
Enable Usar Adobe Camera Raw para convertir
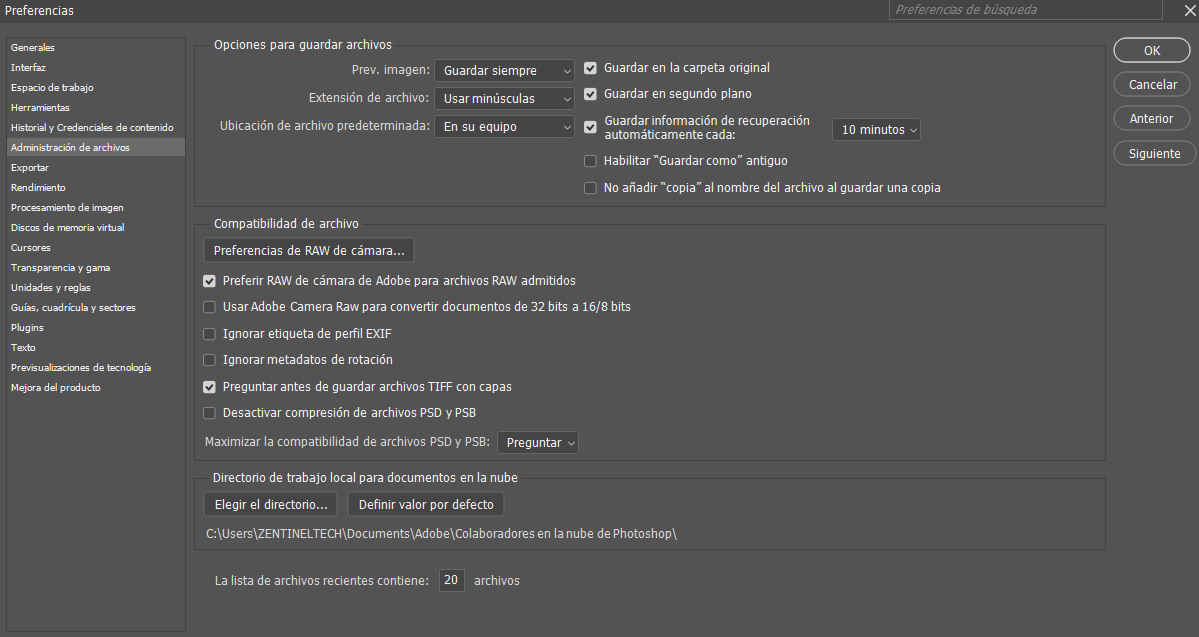point(210,307)
